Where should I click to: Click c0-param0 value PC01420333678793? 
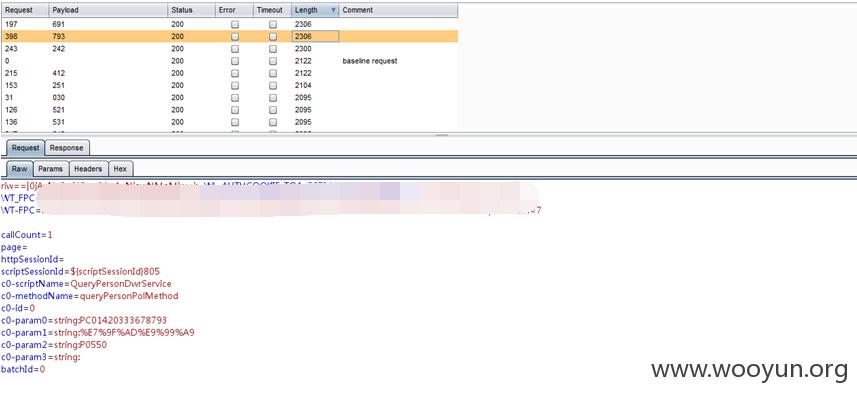tap(123, 320)
